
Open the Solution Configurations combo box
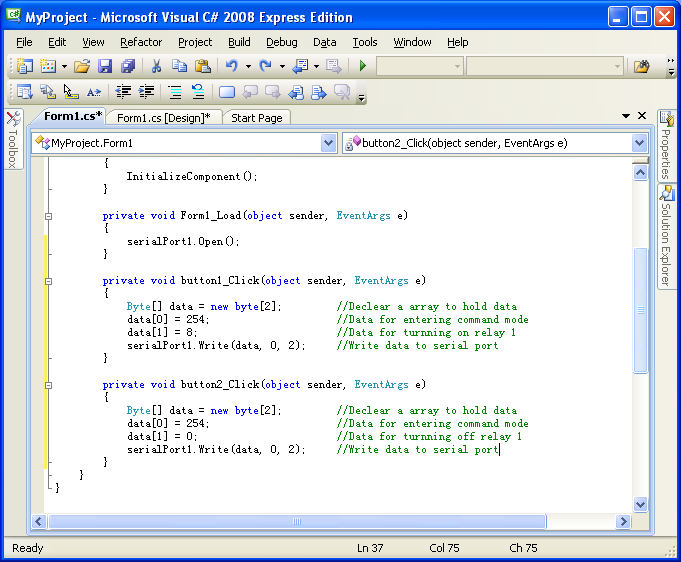click(420, 66)
